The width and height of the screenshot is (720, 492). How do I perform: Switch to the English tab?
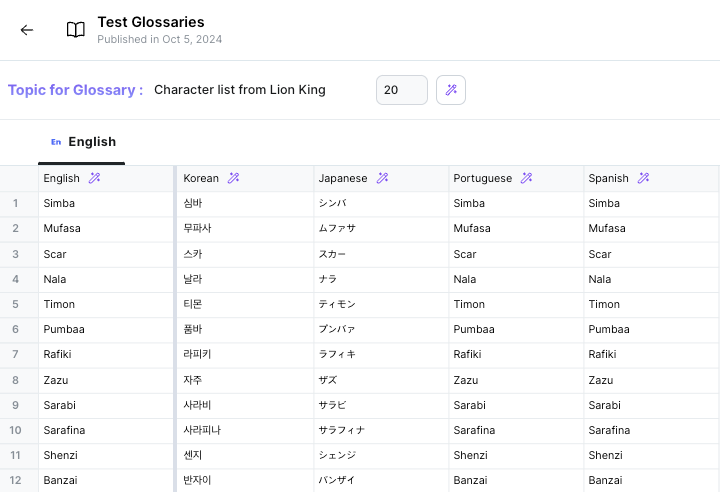tap(82, 142)
